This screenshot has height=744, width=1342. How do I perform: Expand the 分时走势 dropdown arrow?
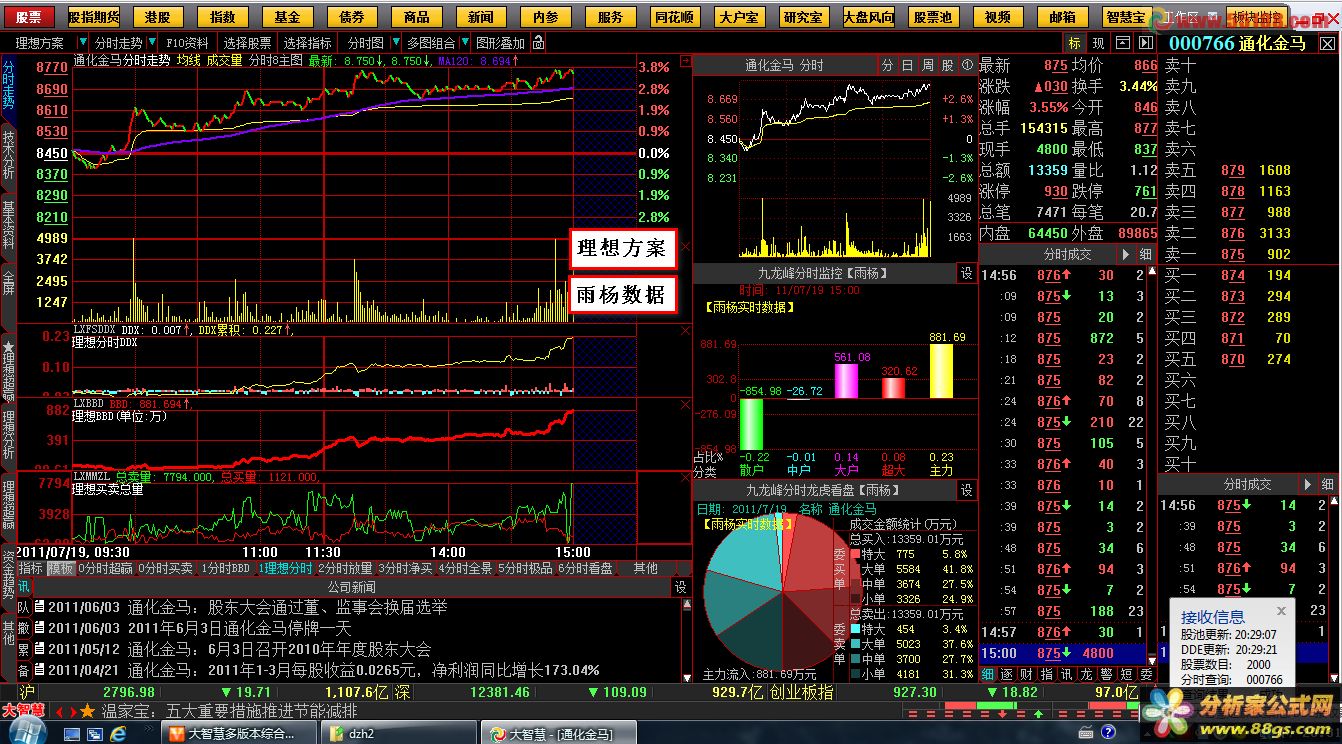151,43
